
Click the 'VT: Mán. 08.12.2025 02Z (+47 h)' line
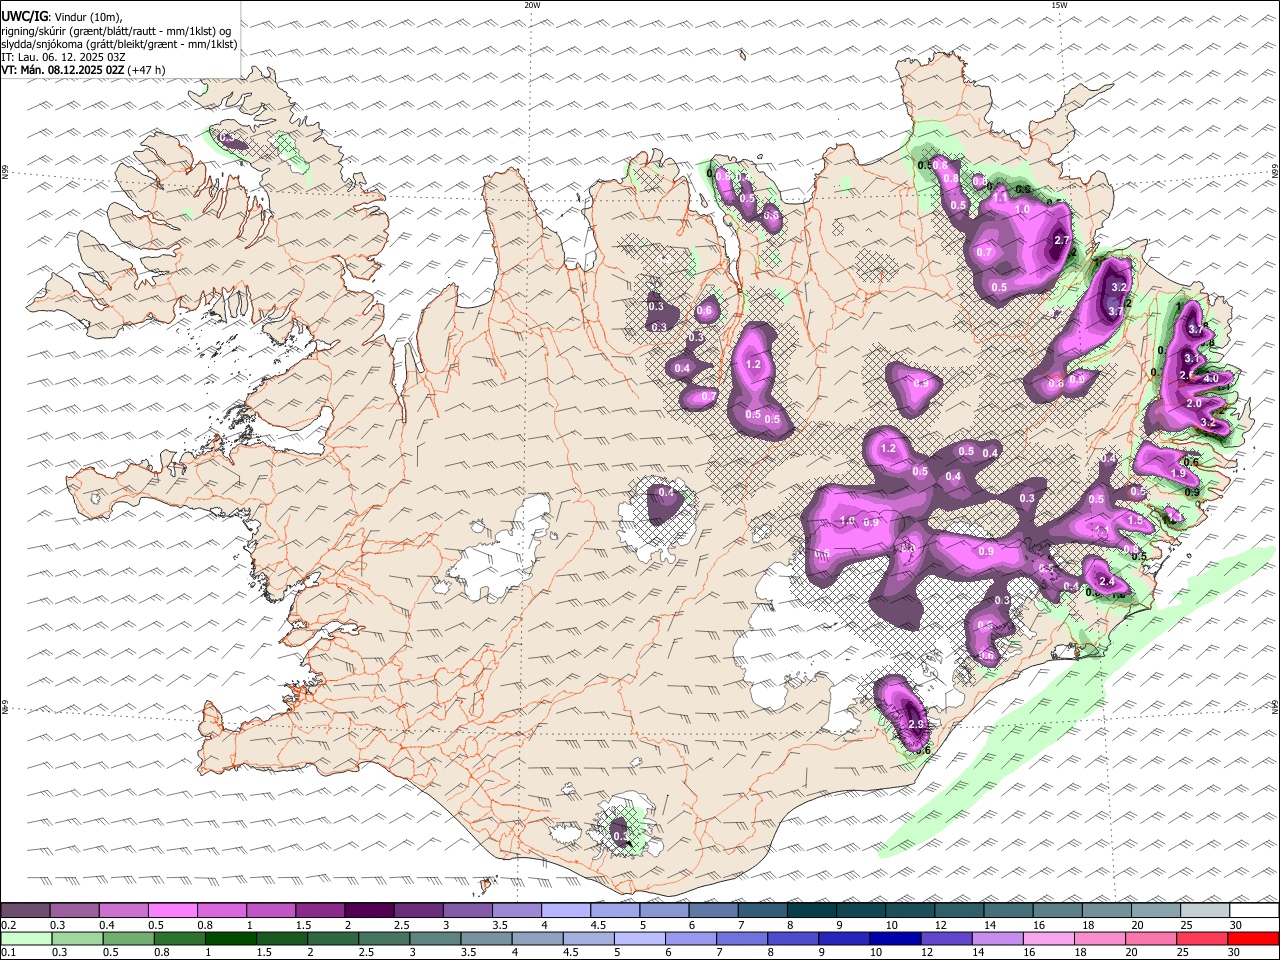(x=83, y=70)
